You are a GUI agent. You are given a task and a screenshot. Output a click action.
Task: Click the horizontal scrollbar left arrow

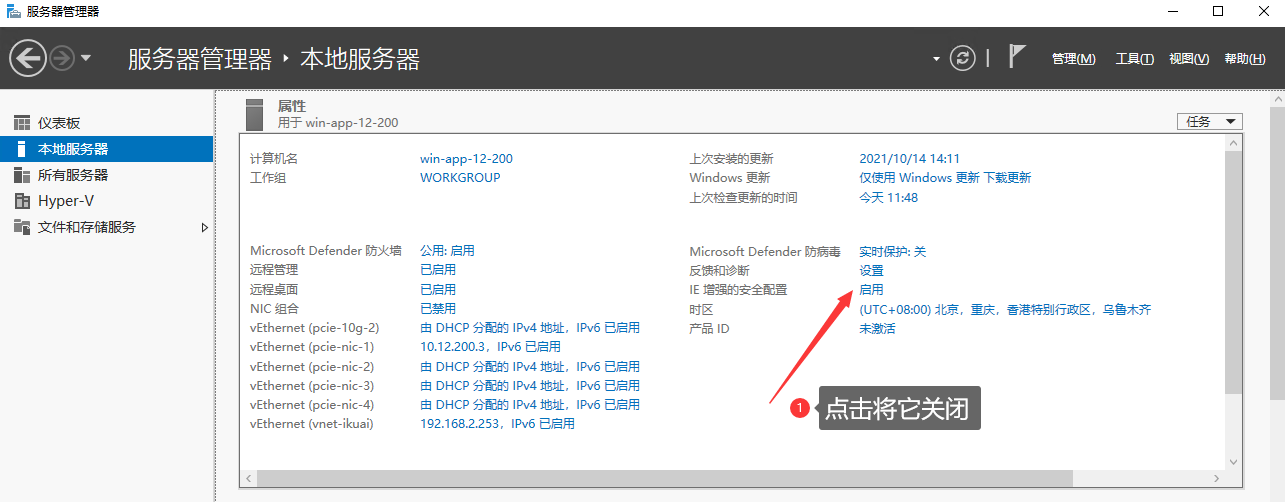249,480
